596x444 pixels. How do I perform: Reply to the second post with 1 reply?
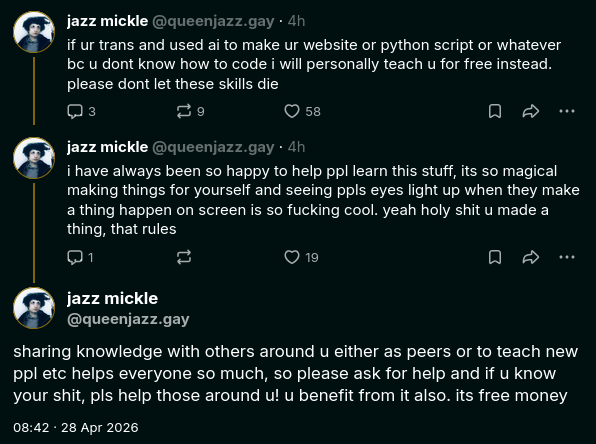click(80, 257)
